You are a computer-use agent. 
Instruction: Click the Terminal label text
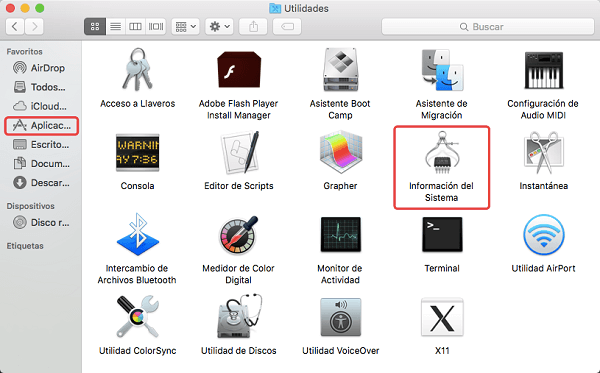tap(442, 268)
